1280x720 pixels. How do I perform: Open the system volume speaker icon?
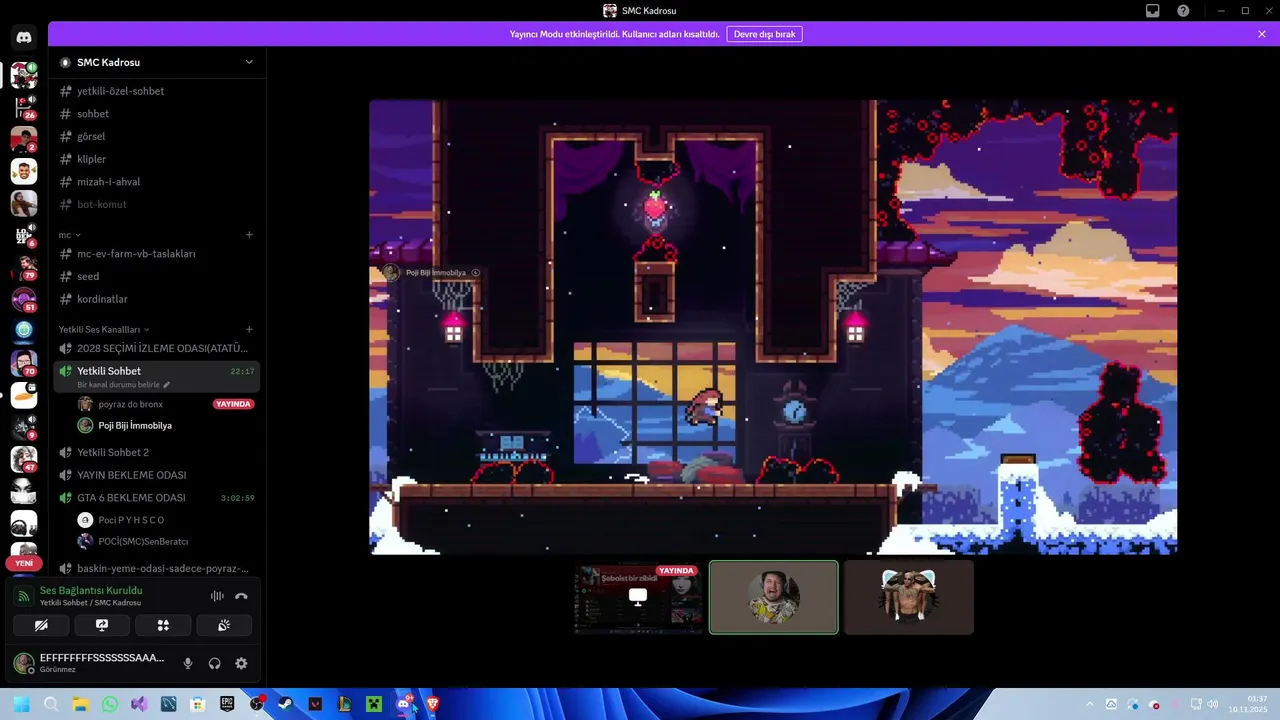click(x=1212, y=704)
